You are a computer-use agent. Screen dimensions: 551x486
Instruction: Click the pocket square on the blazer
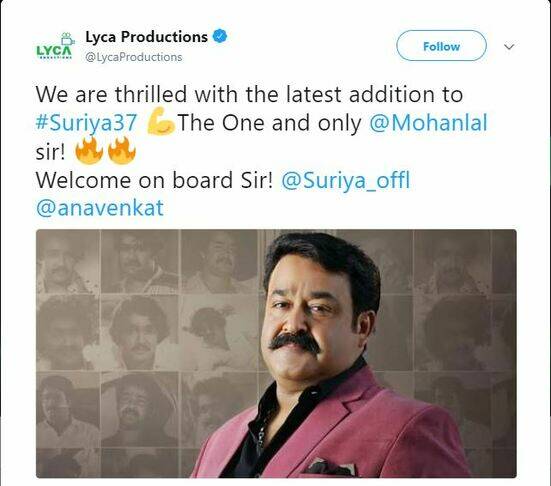[329, 468]
